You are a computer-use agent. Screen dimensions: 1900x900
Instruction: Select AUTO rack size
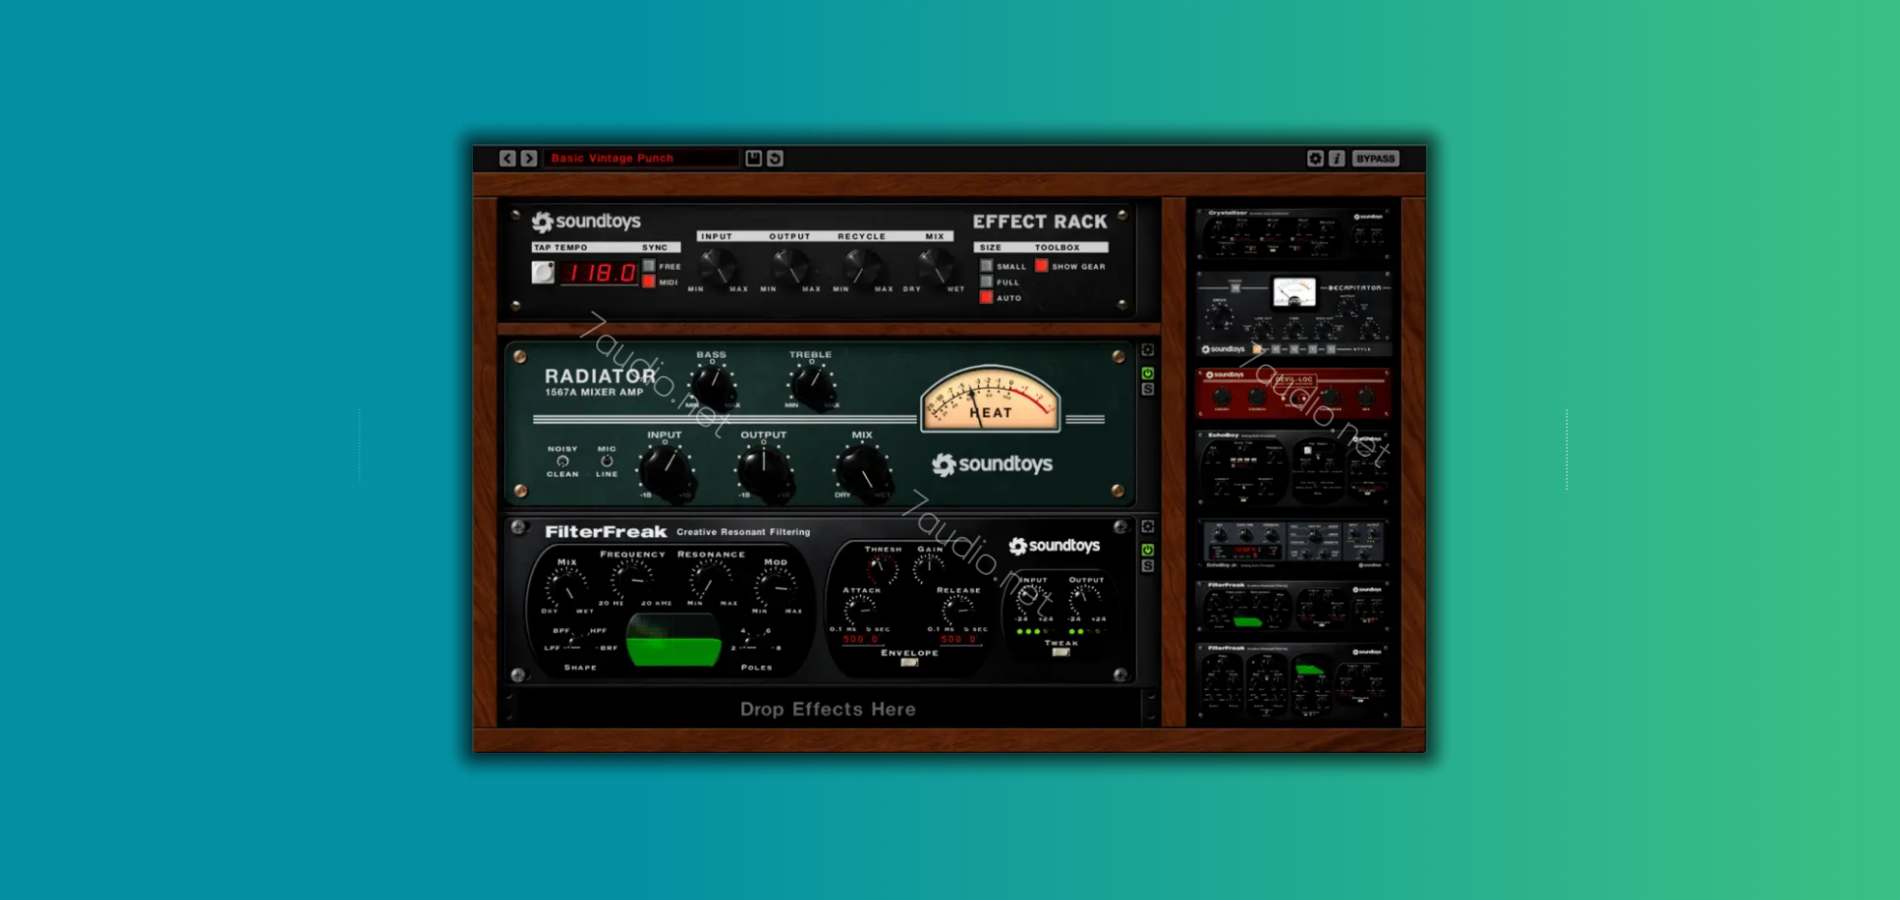(x=987, y=297)
